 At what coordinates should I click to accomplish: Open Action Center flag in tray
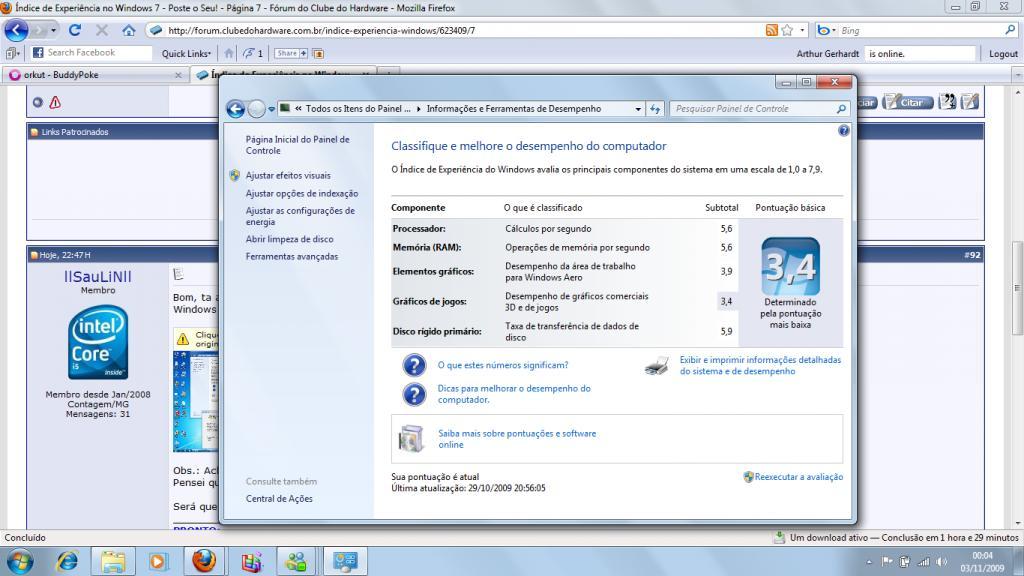(887, 562)
